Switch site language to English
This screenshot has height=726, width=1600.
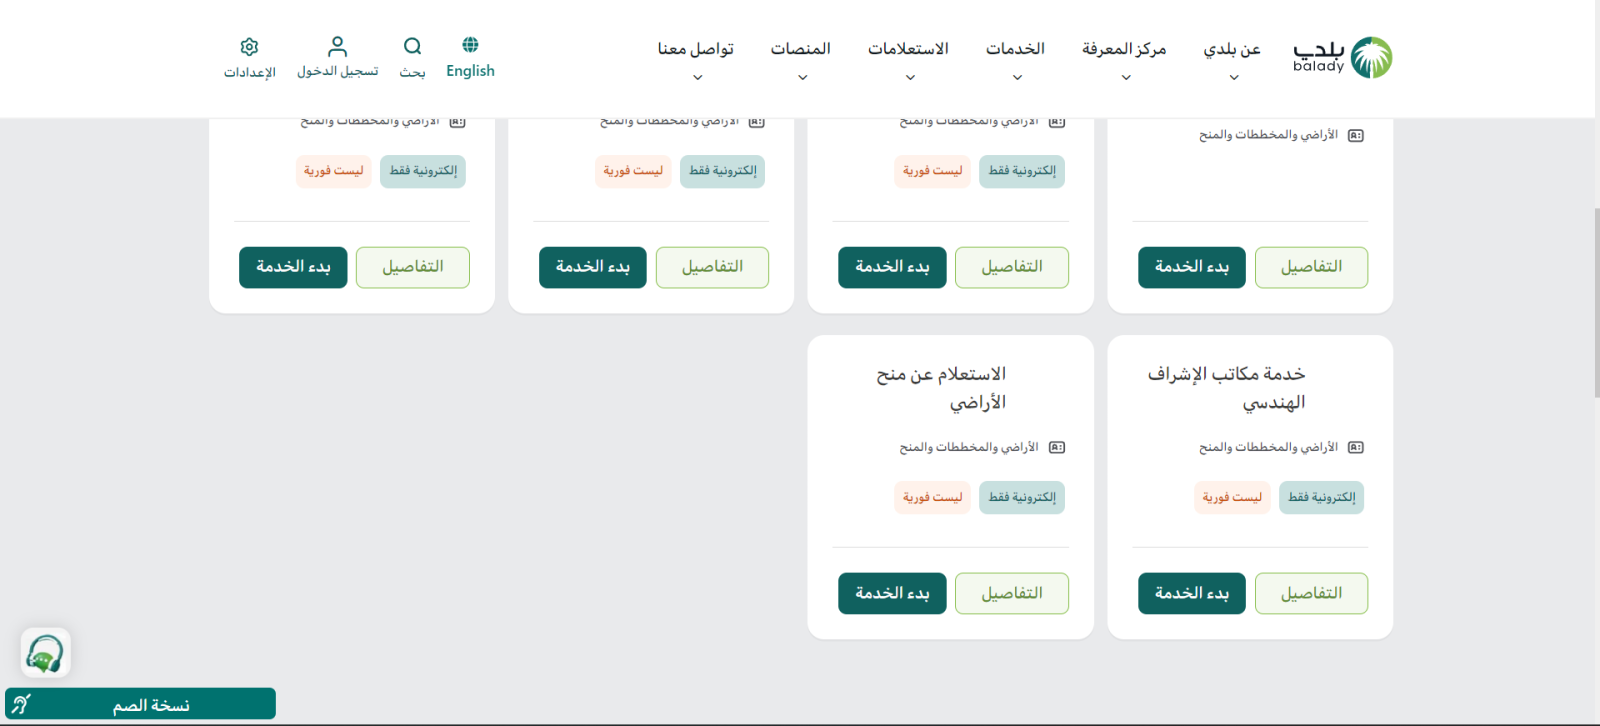pyautogui.click(x=470, y=71)
